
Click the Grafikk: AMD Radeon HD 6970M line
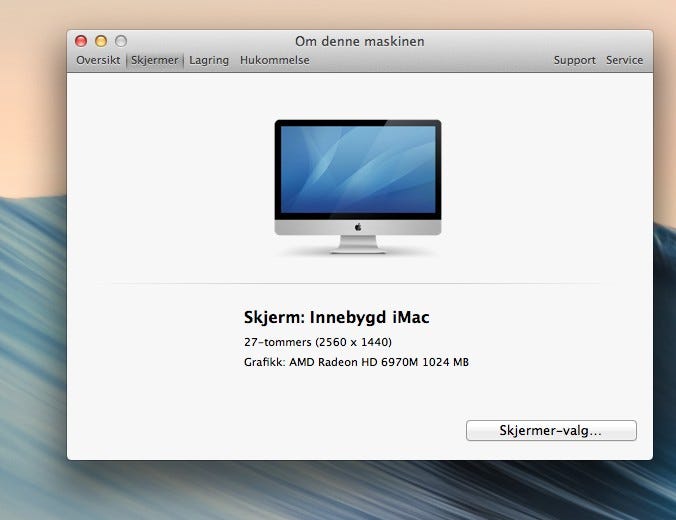point(356,362)
